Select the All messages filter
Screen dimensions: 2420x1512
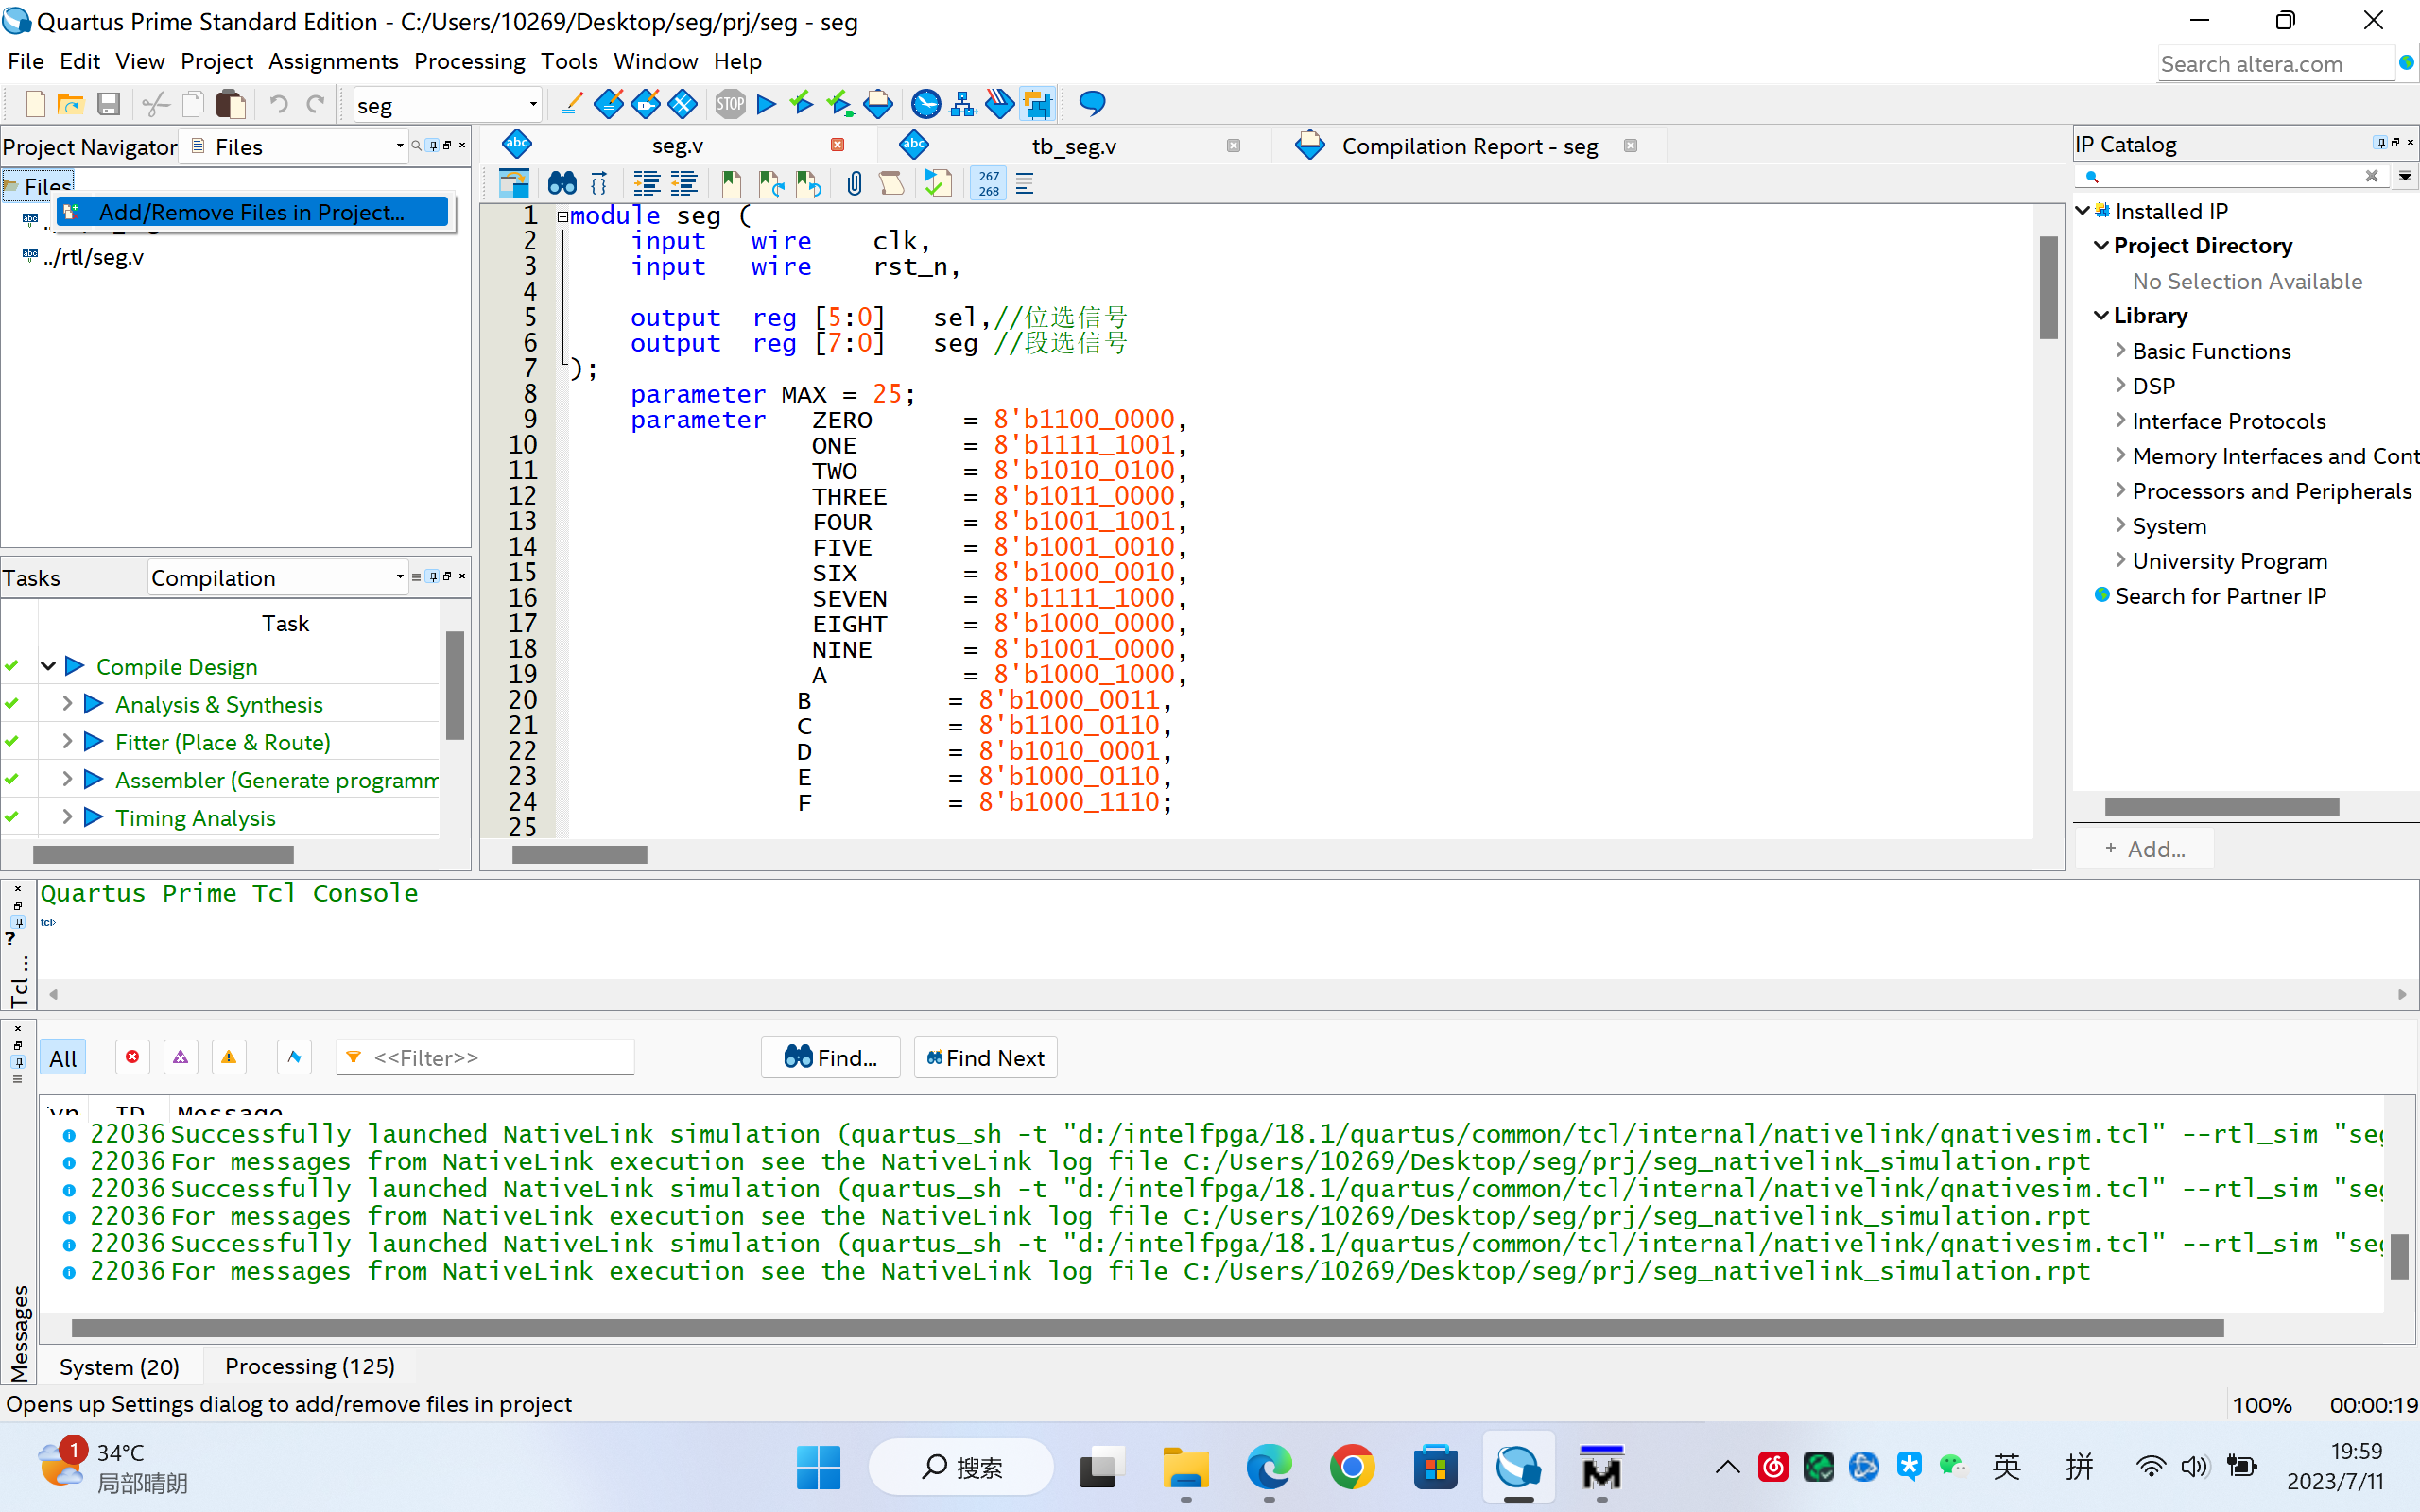pyautogui.click(x=63, y=1058)
